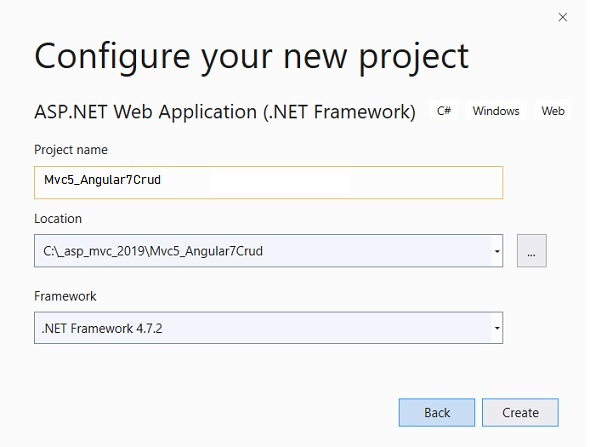Expand the Location dropdown arrow
Screen dimensions: 590x447
click(497, 251)
